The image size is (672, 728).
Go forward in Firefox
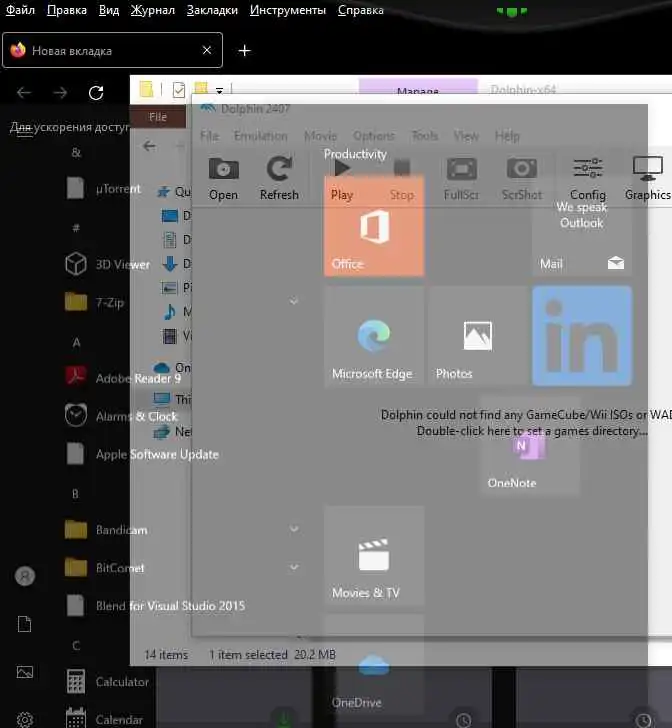60,93
